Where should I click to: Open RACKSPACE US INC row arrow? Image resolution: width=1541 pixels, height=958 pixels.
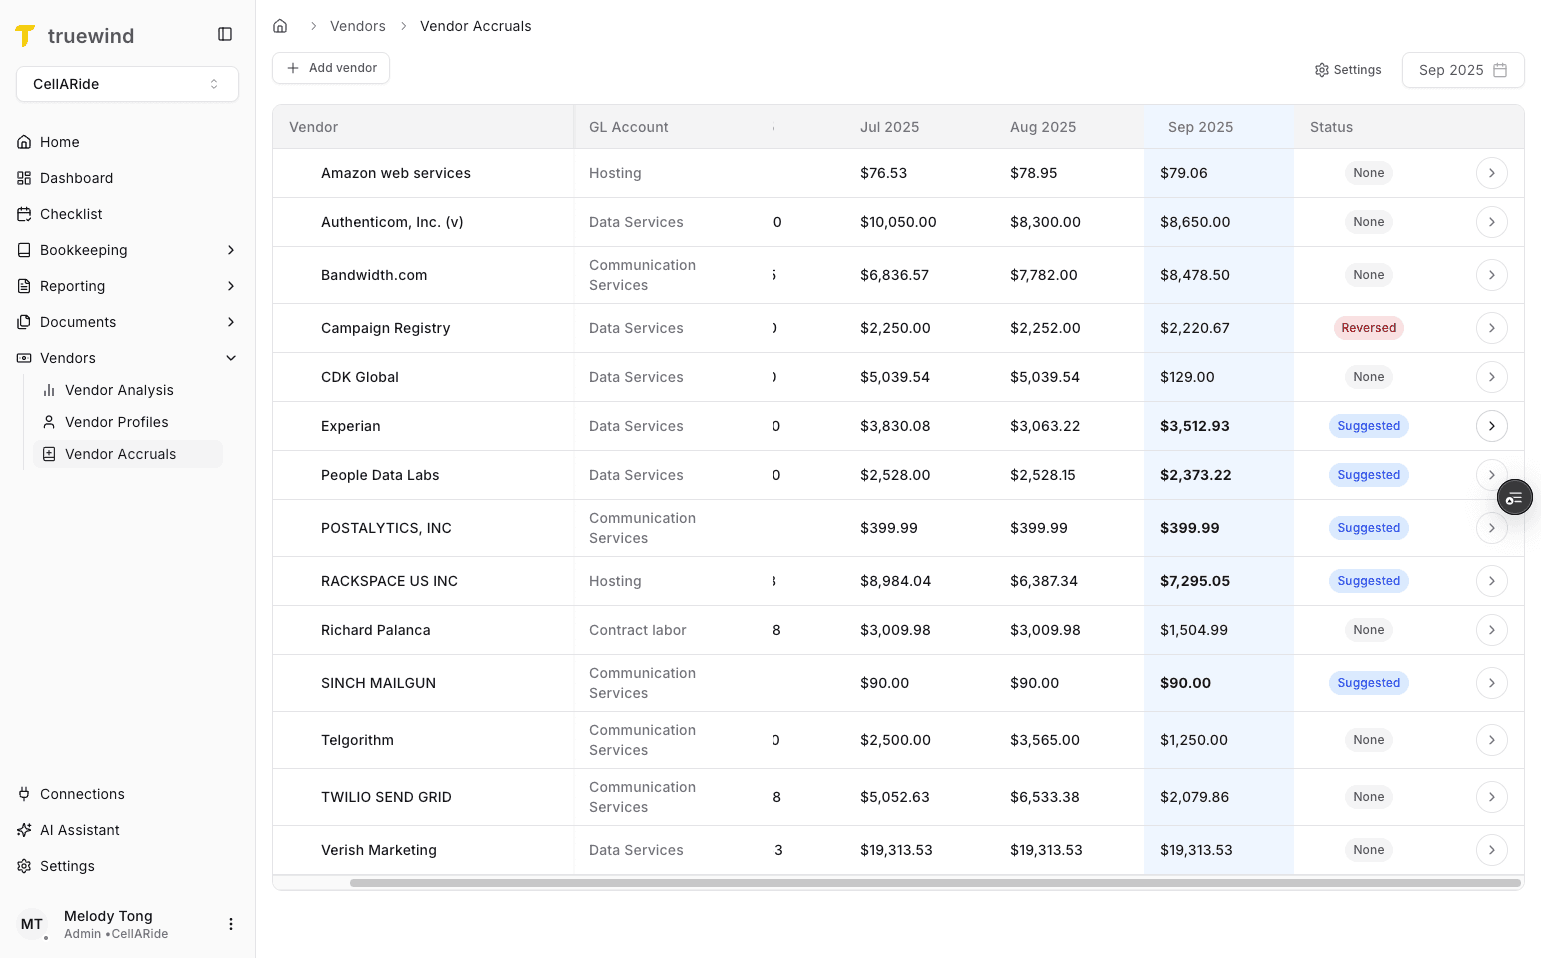pos(1492,581)
